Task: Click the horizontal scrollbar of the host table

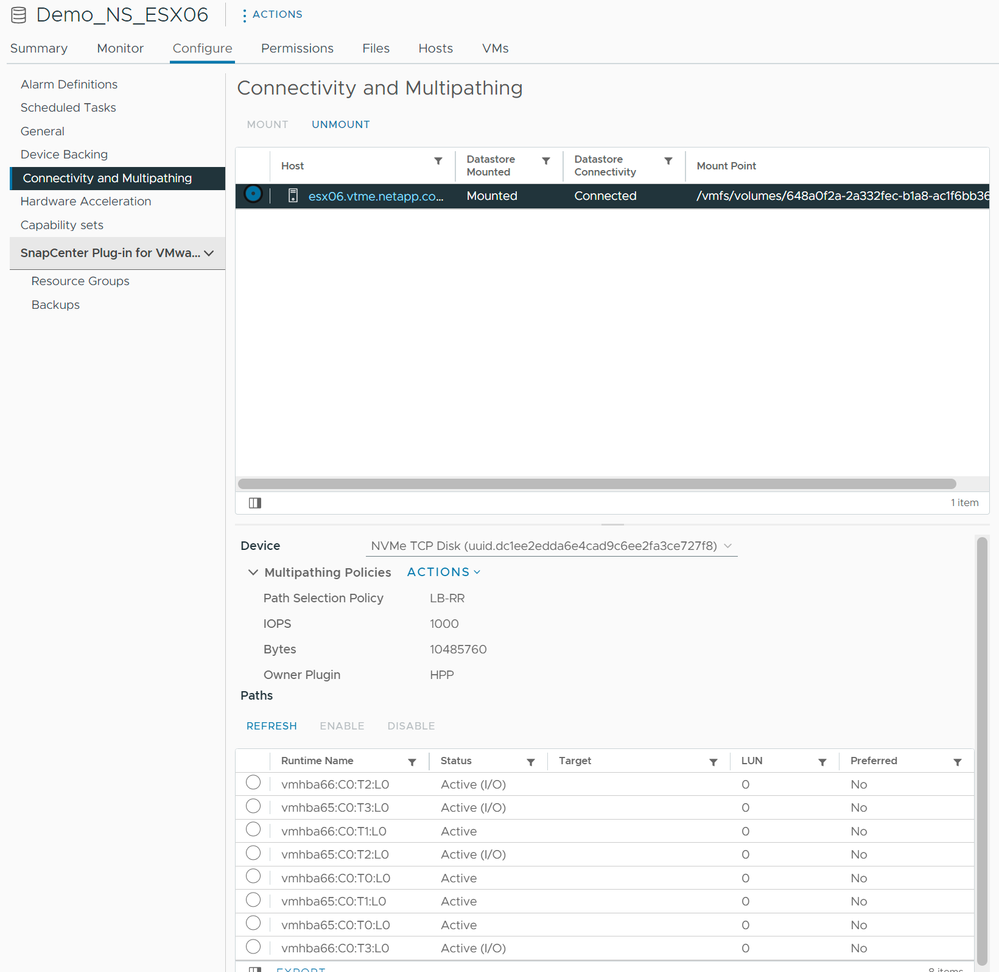Action: (596, 484)
